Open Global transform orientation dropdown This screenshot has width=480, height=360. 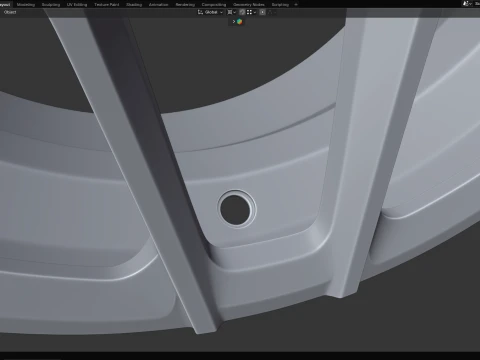pyautogui.click(x=210, y=12)
